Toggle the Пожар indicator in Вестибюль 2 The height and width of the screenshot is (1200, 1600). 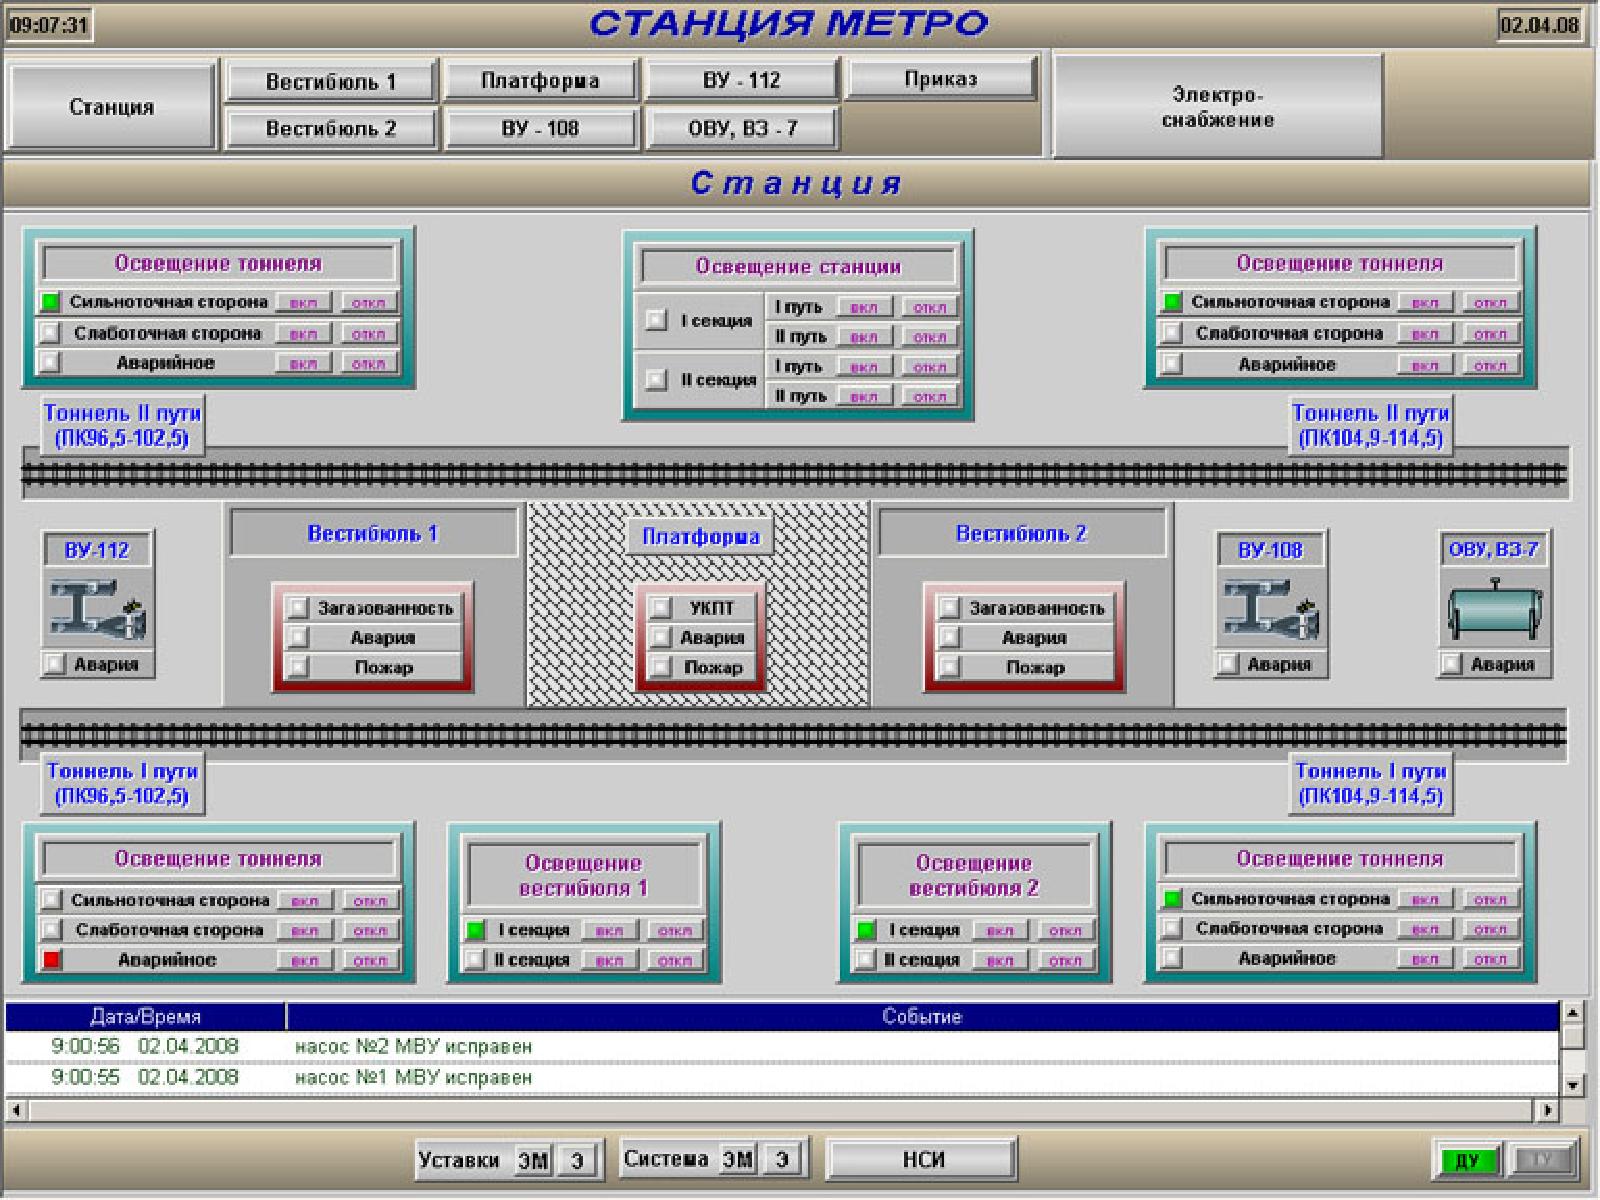[949, 667]
